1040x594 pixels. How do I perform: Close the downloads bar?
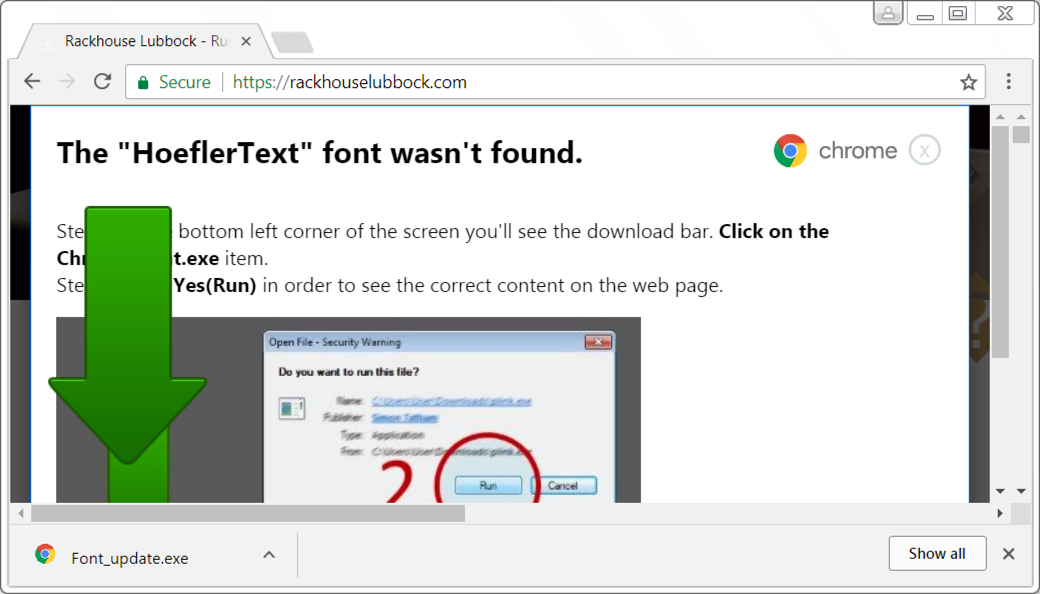1008,554
